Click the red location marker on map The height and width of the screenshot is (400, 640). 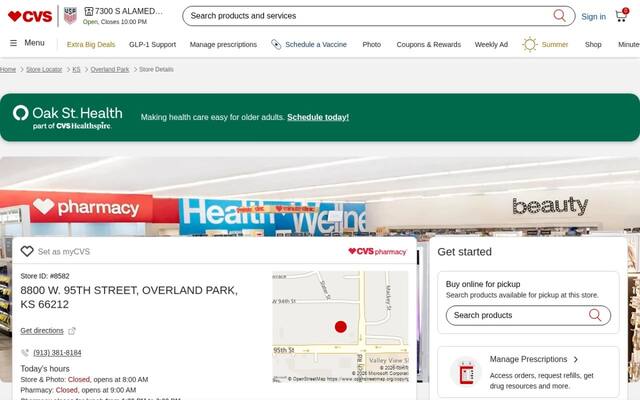[340, 327]
